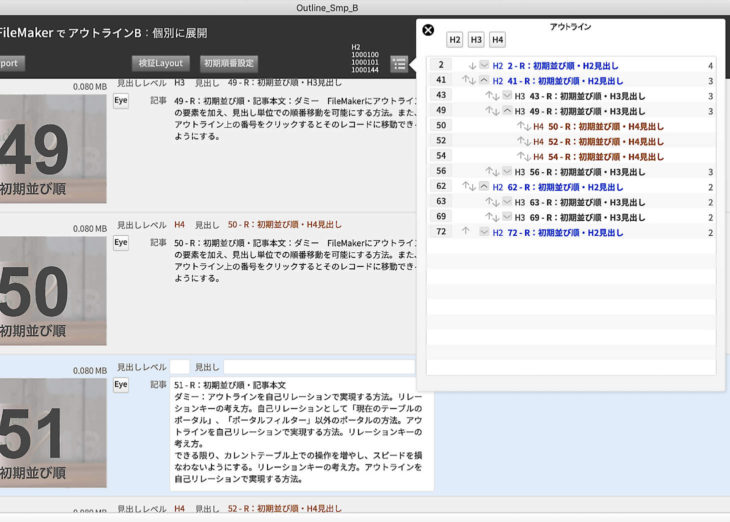Move outline row 49 down using its down arrow
The image size is (730, 522).
tap(496, 111)
